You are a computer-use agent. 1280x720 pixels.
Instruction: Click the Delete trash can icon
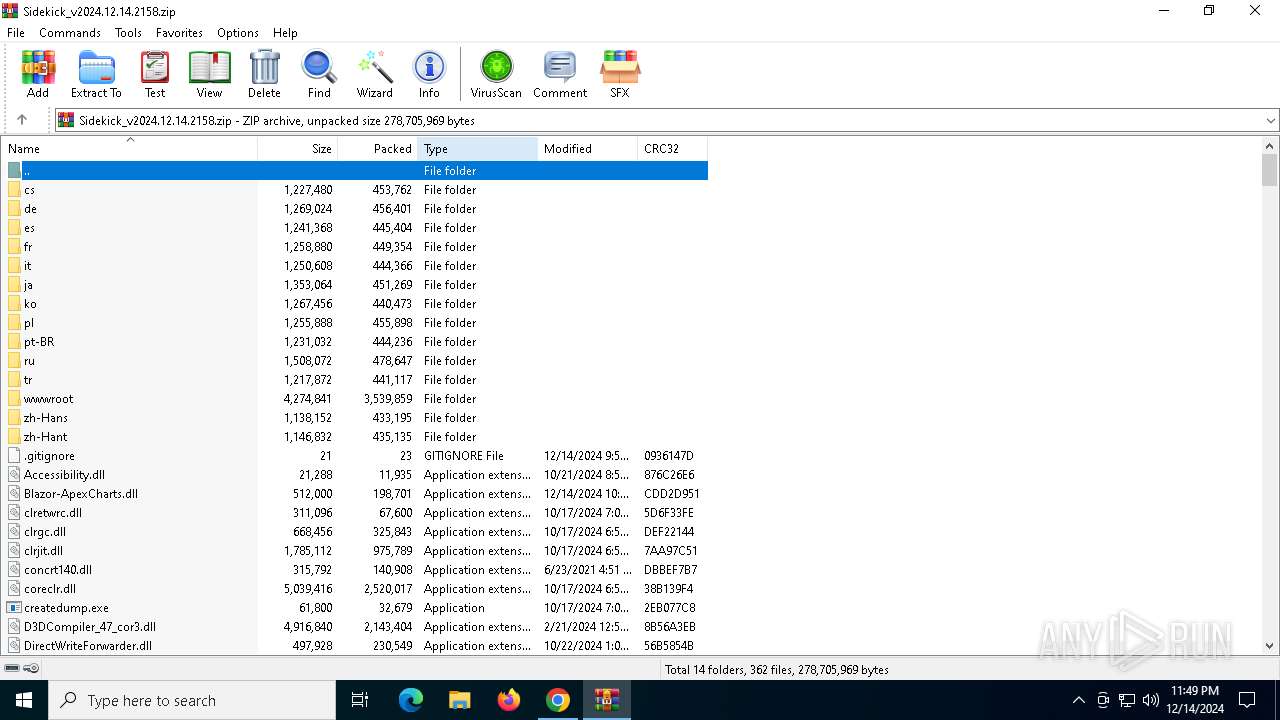(x=264, y=75)
